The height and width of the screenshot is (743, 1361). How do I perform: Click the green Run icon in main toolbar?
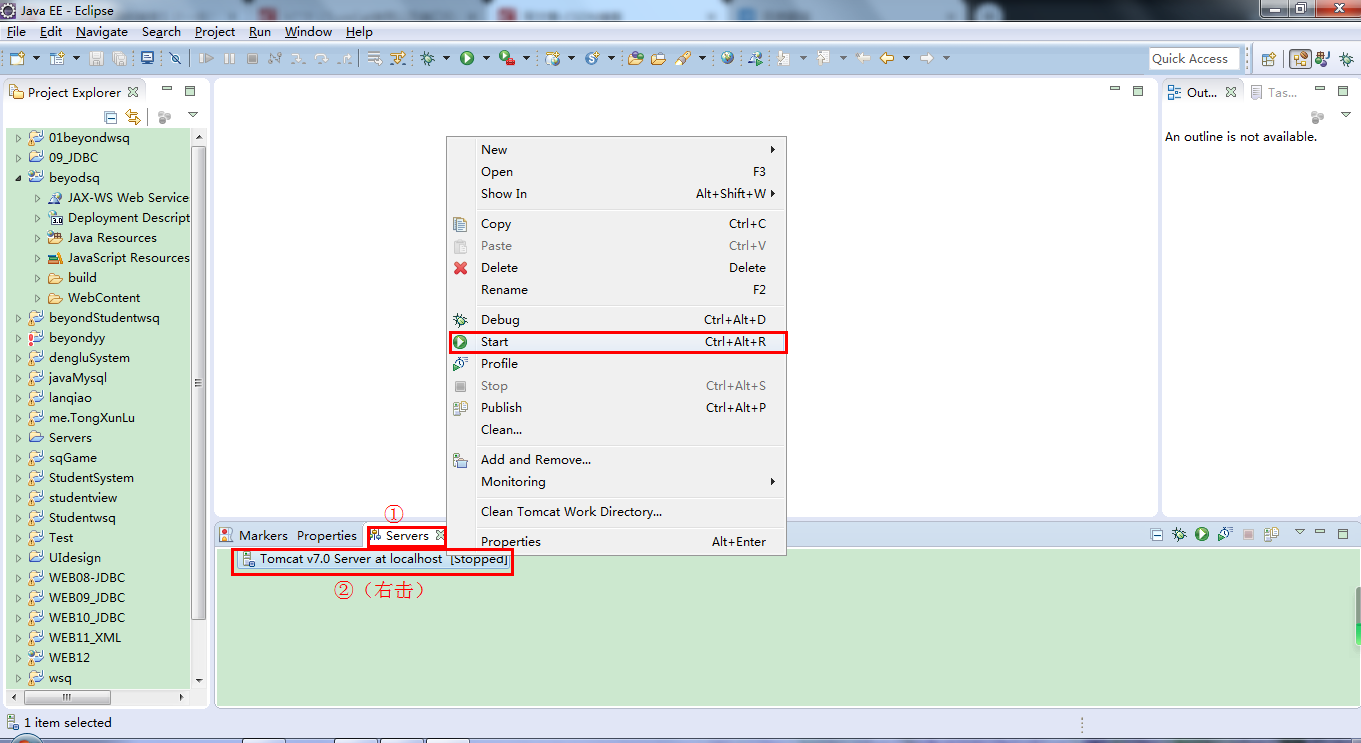click(467, 58)
